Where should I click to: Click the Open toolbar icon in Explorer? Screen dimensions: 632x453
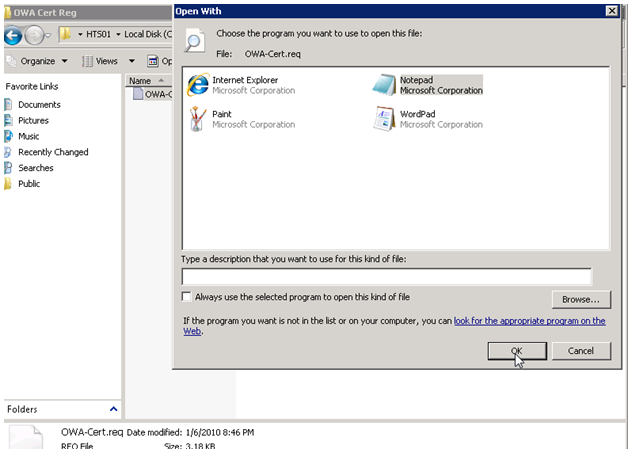point(153,61)
